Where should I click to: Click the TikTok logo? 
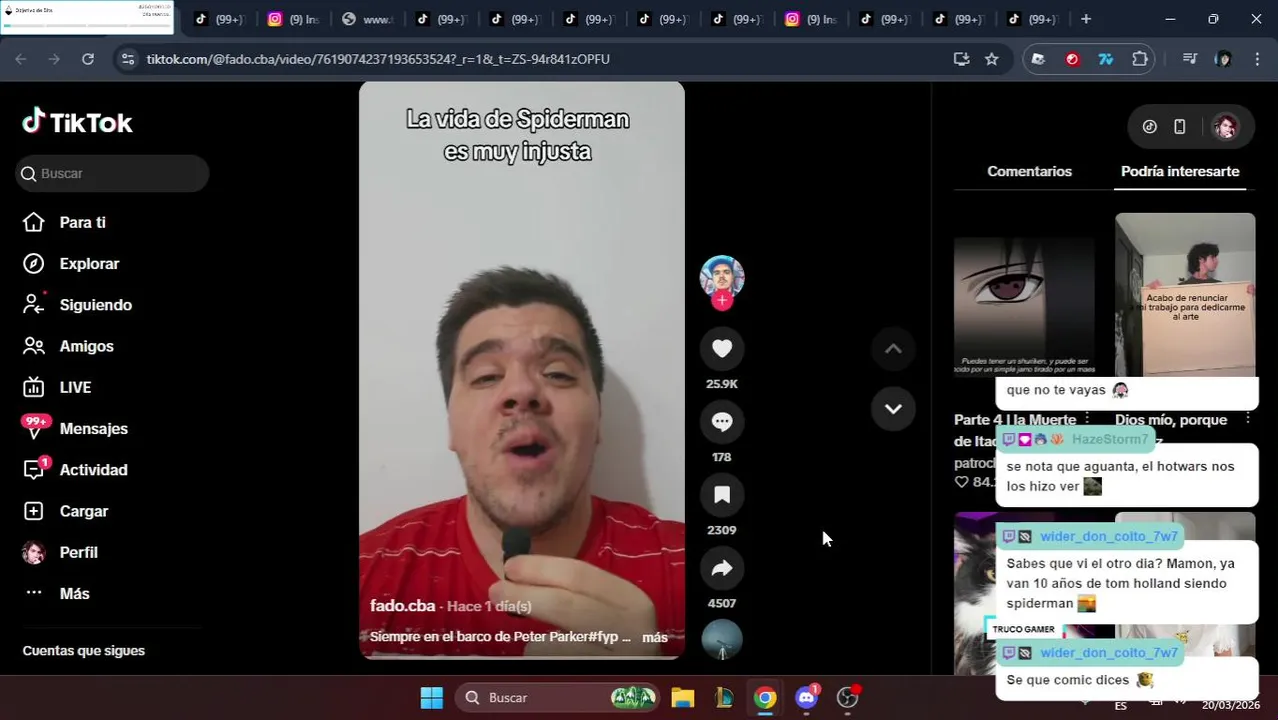pyautogui.click(x=77, y=122)
